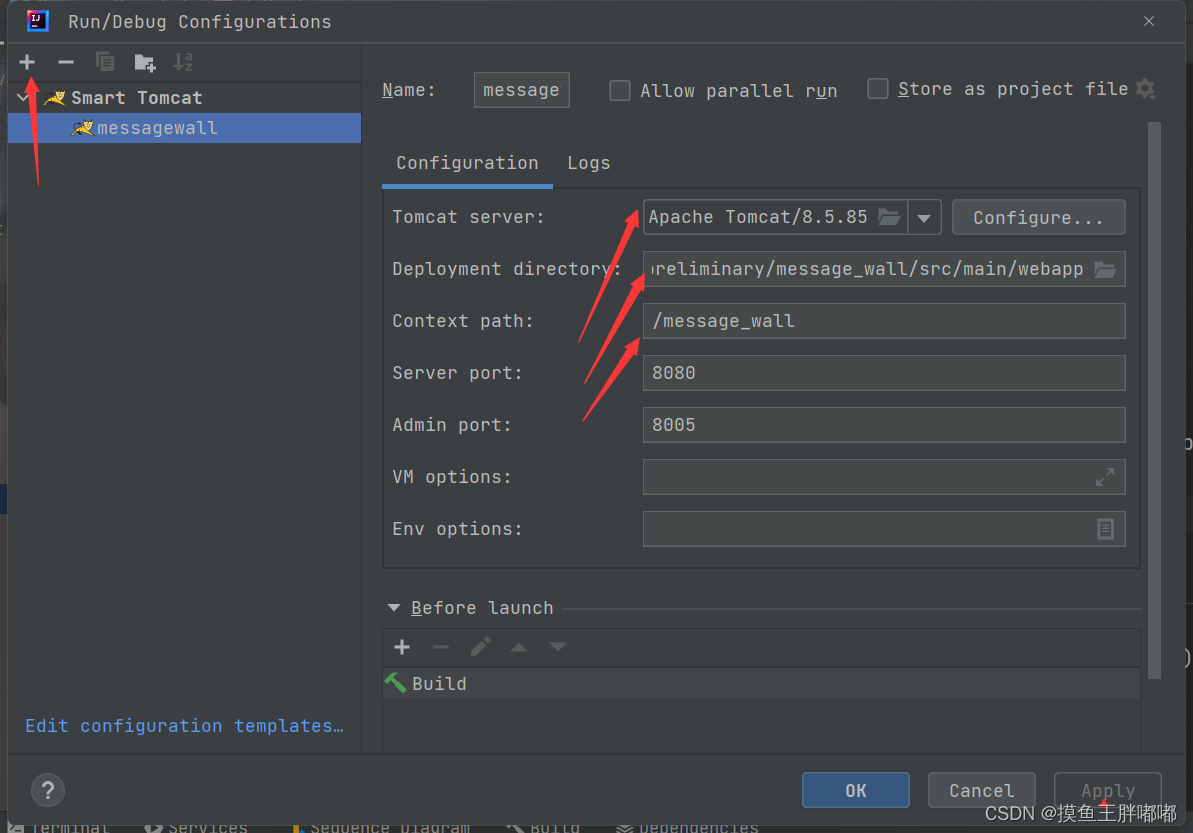Viewport: 1193px width, 833px height.
Task: Collapse the Before launch section
Action: tap(393, 608)
